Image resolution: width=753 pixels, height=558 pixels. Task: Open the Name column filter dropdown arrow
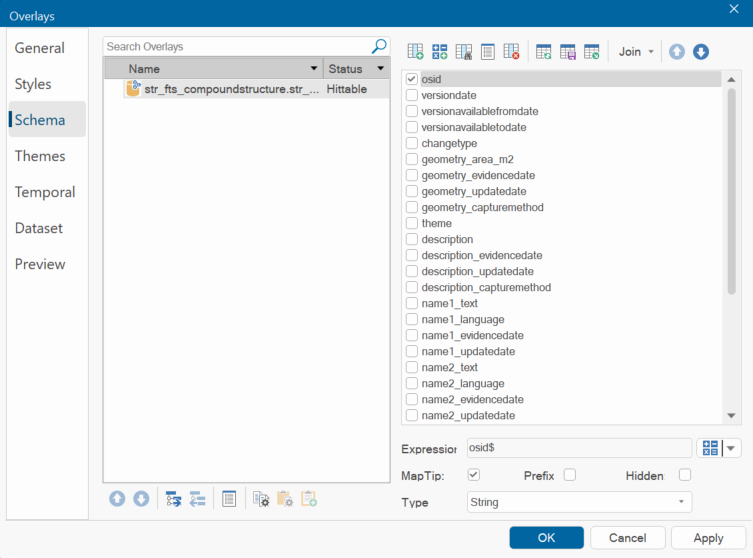point(314,68)
